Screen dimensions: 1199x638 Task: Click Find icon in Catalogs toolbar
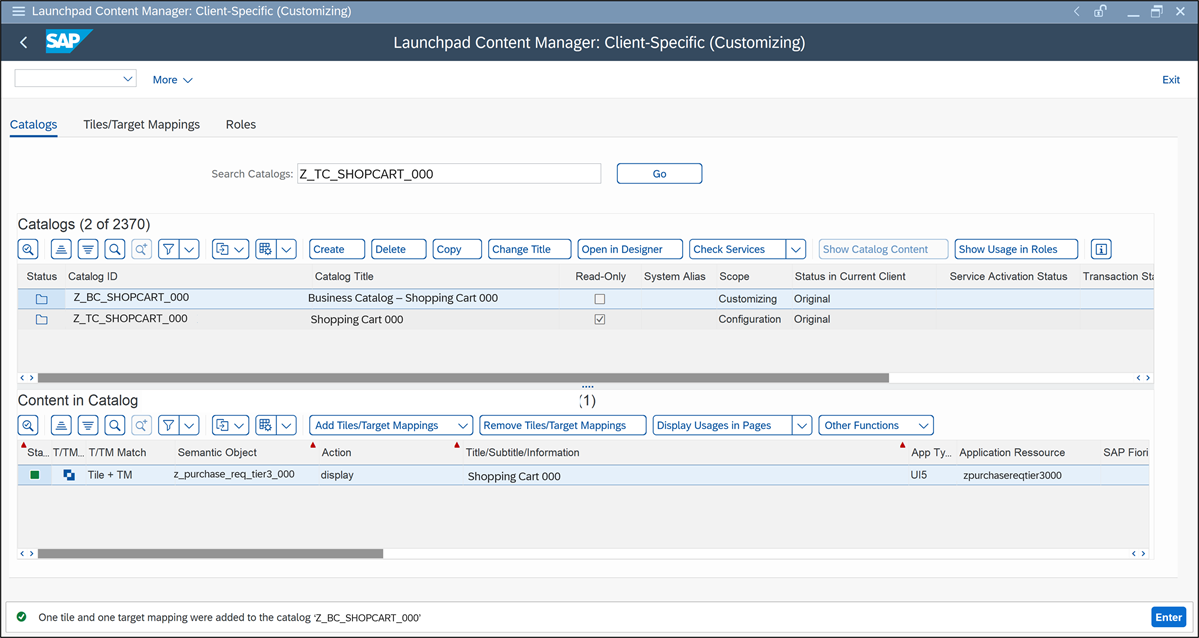click(115, 249)
